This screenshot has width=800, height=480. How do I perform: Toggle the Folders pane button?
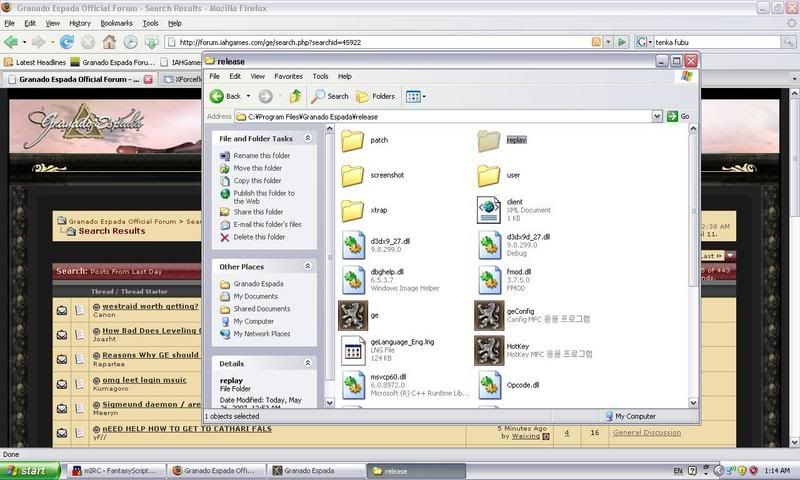click(376, 96)
